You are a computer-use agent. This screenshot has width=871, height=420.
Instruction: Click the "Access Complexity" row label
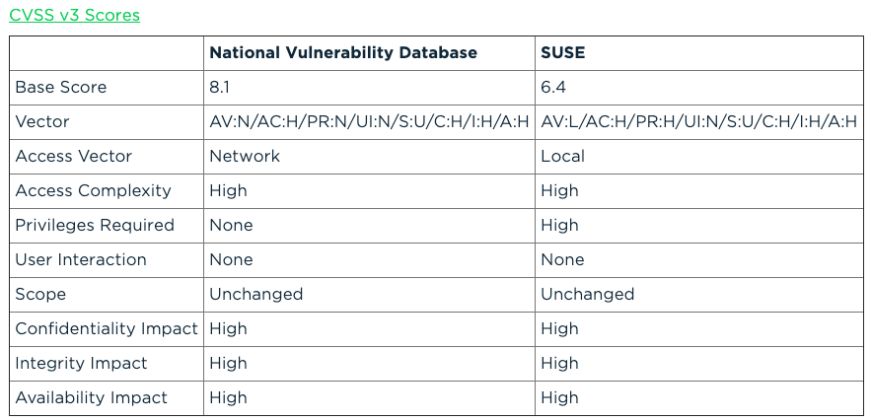point(93,191)
